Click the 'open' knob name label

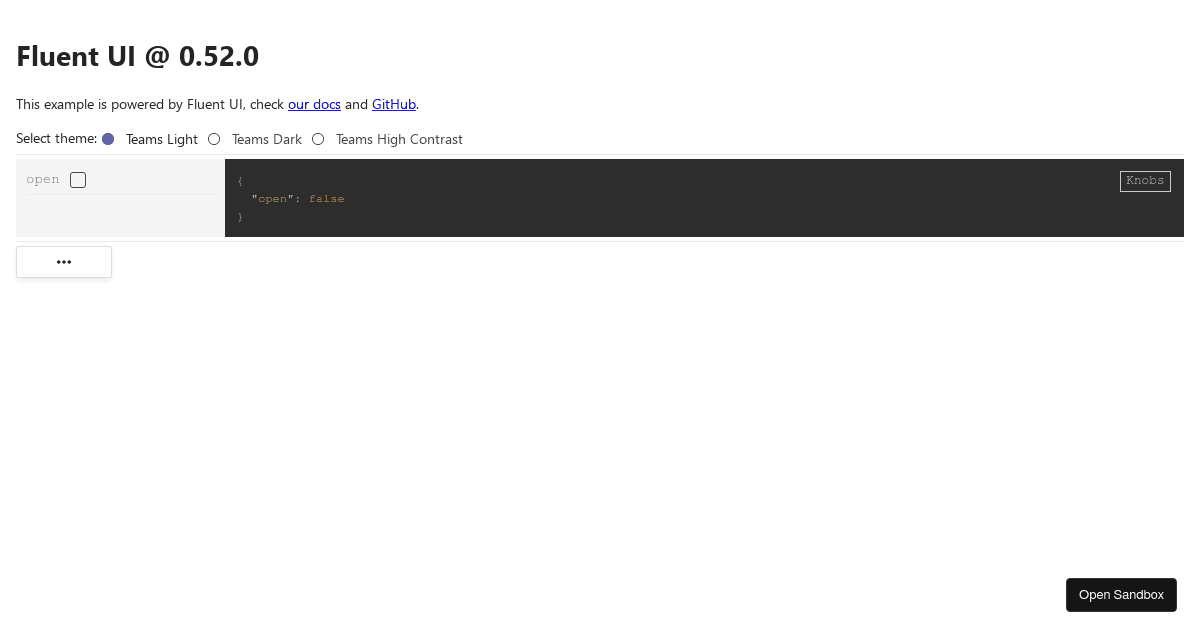pyautogui.click(x=43, y=180)
